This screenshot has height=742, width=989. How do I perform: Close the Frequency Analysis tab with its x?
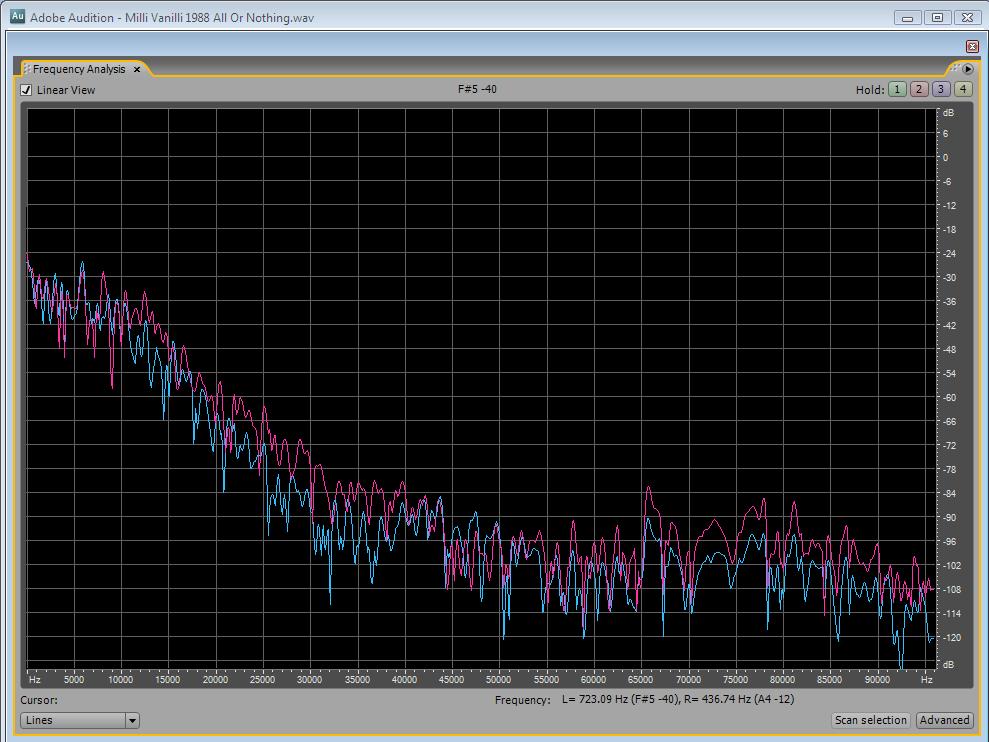(x=137, y=70)
